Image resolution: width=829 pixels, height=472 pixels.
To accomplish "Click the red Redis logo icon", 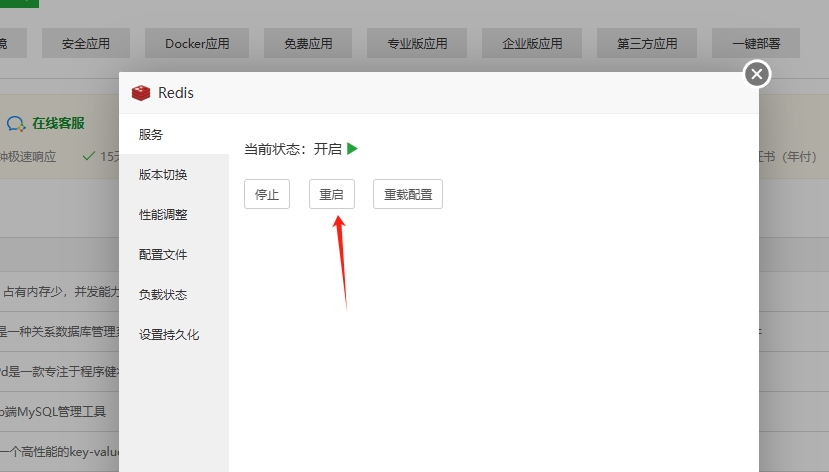I will point(141,93).
